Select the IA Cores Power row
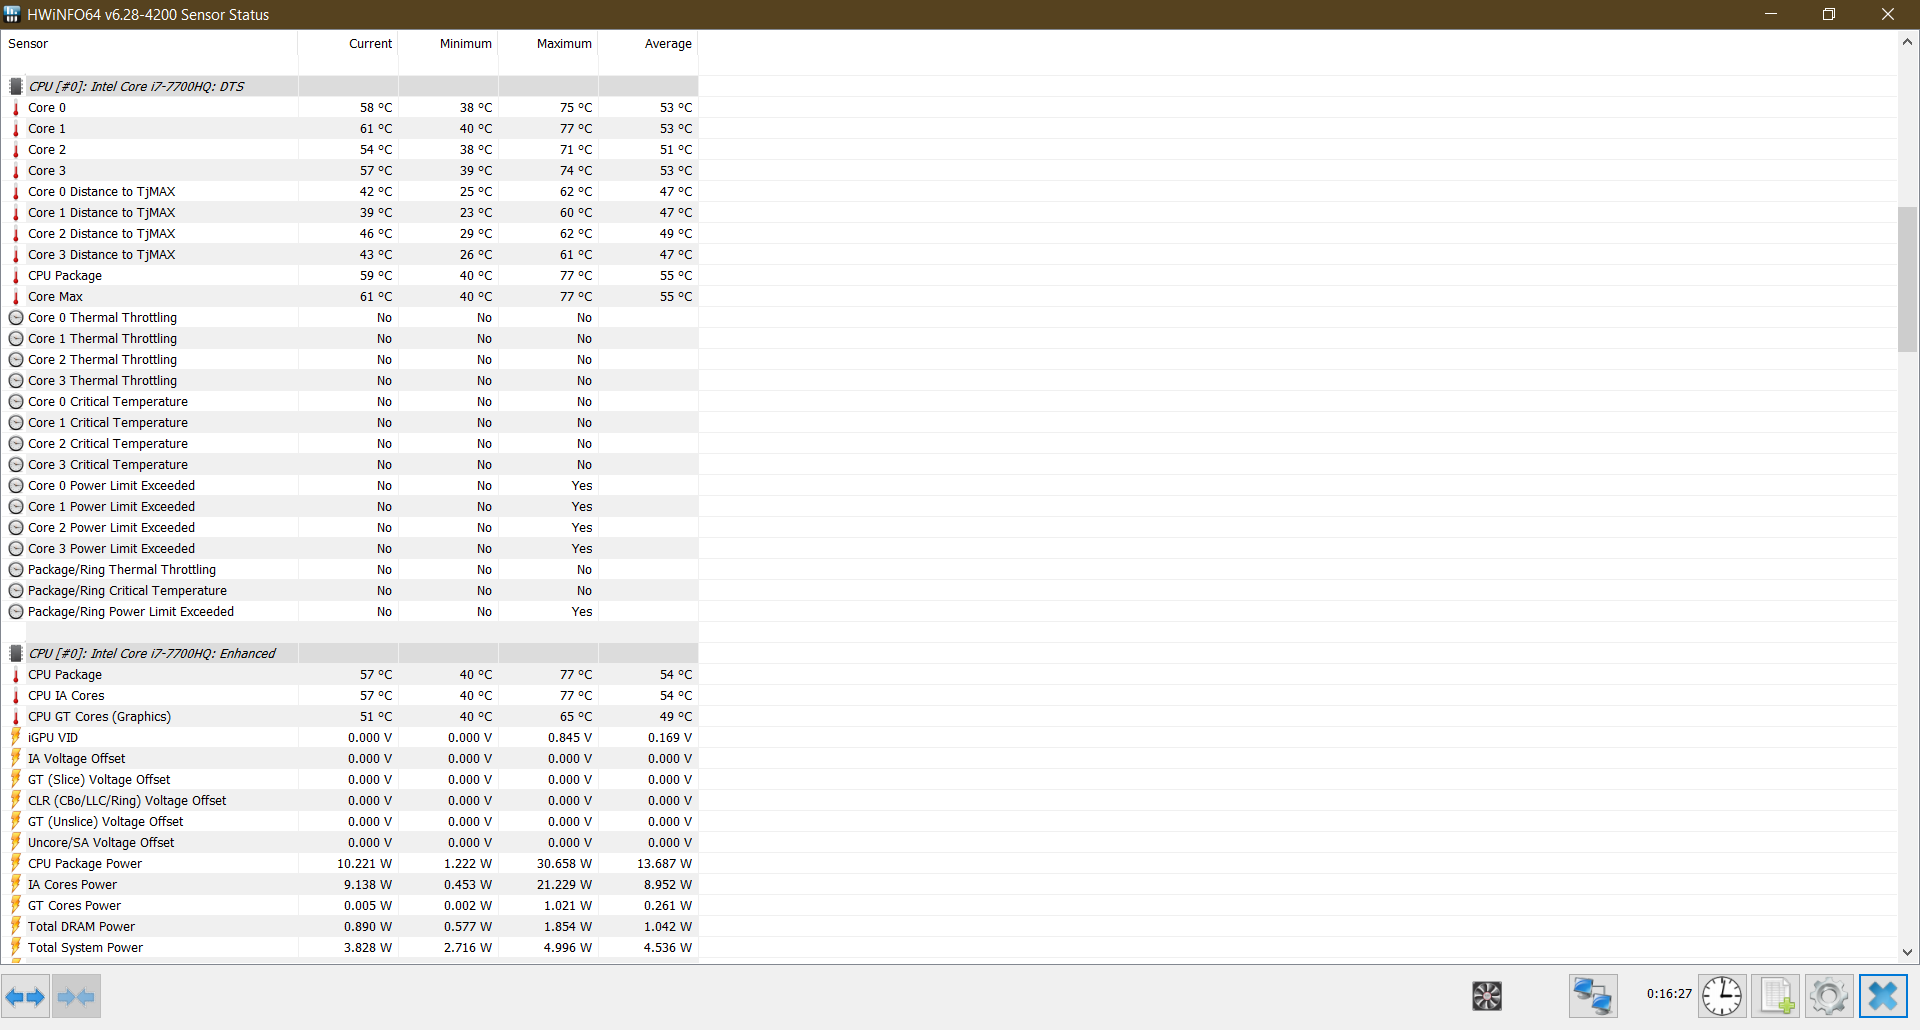 [350, 885]
